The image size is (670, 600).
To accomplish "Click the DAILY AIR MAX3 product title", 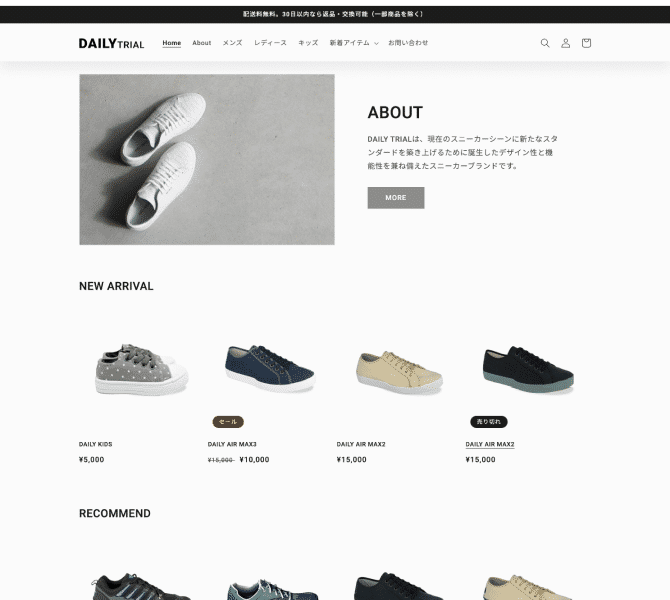I will pyautogui.click(x=232, y=444).
